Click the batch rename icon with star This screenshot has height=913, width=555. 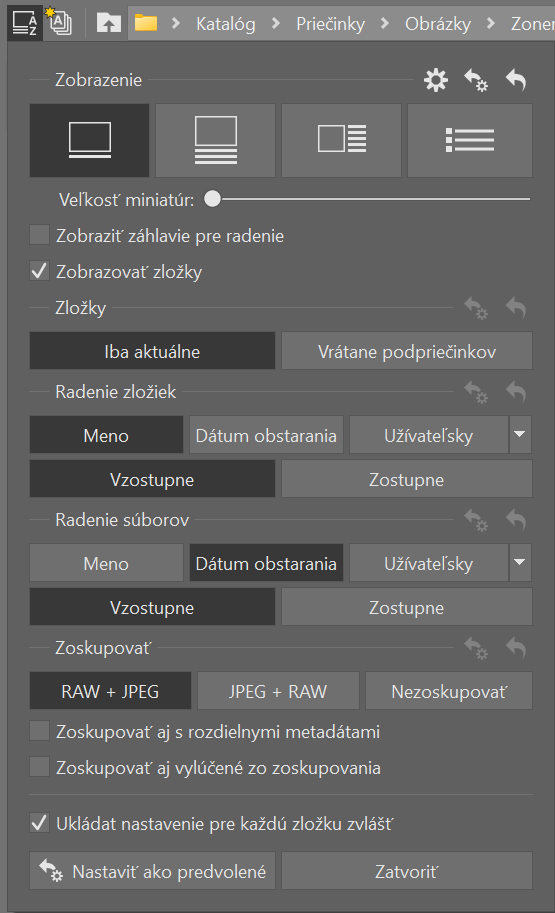tap(59, 22)
